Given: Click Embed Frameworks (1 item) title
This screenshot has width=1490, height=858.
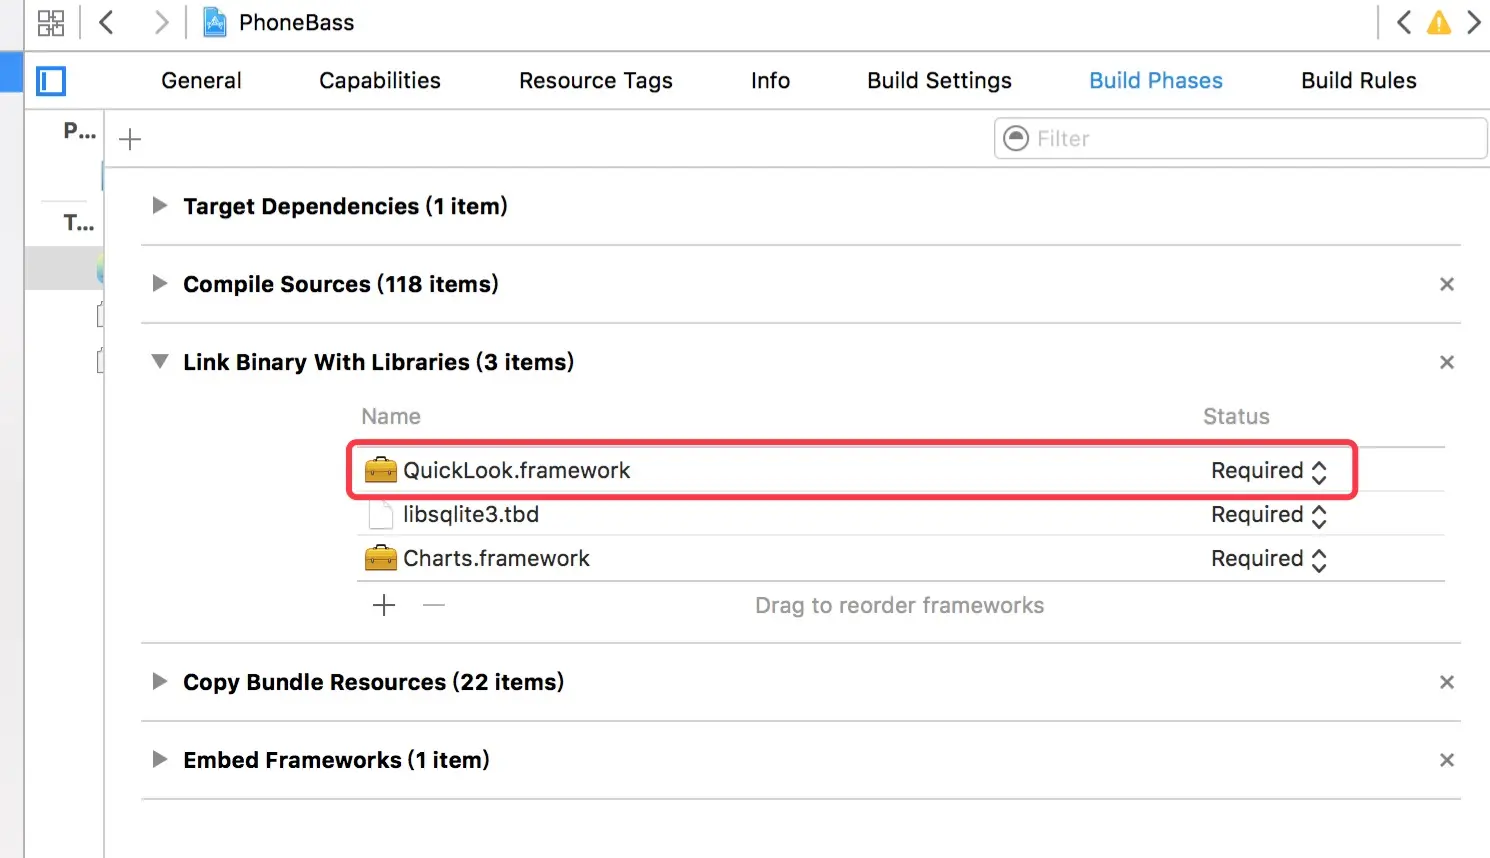Looking at the screenshot, I should [336, 760].
